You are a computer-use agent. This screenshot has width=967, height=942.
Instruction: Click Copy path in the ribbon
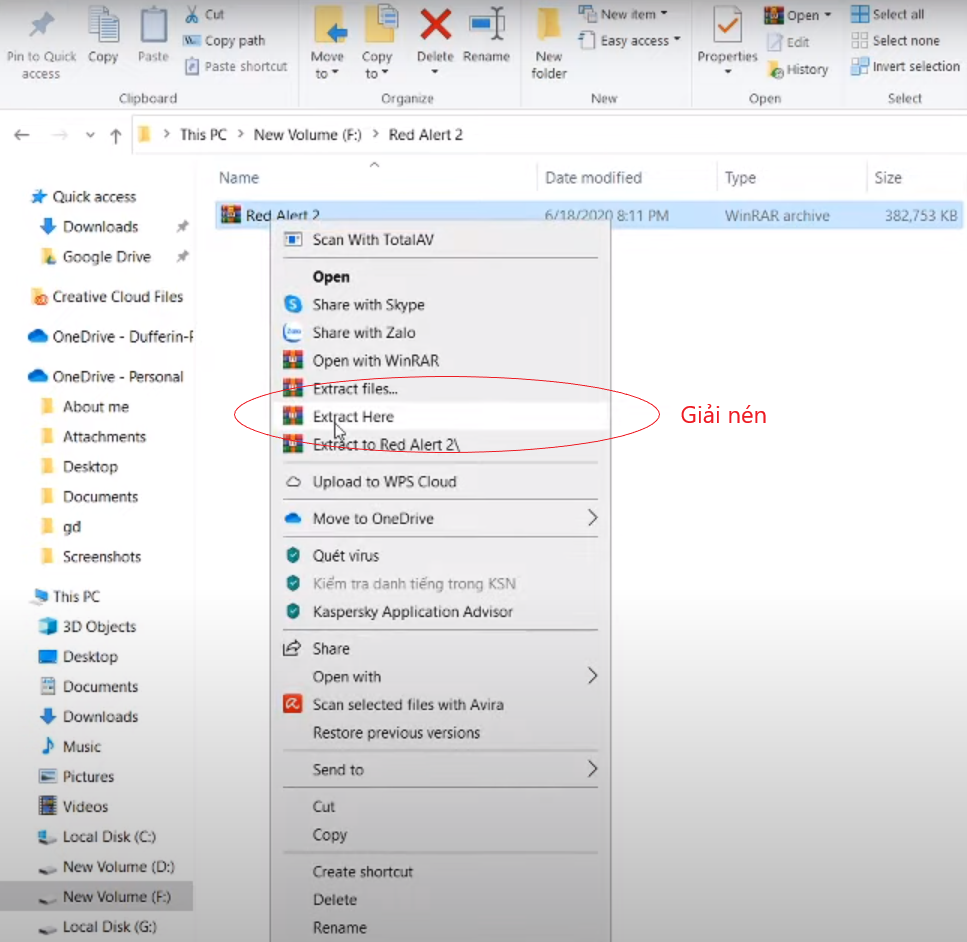224,41
